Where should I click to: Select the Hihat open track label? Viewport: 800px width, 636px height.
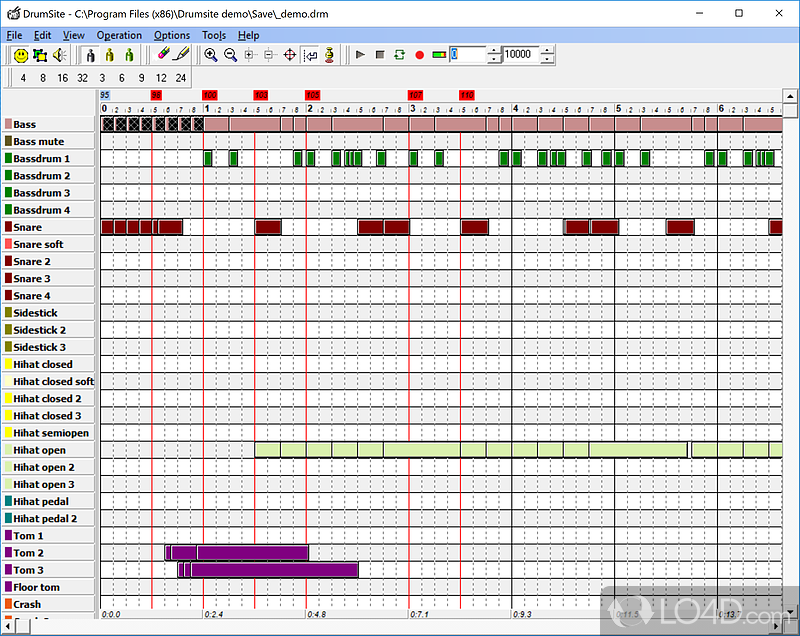[x=40, y=450]
